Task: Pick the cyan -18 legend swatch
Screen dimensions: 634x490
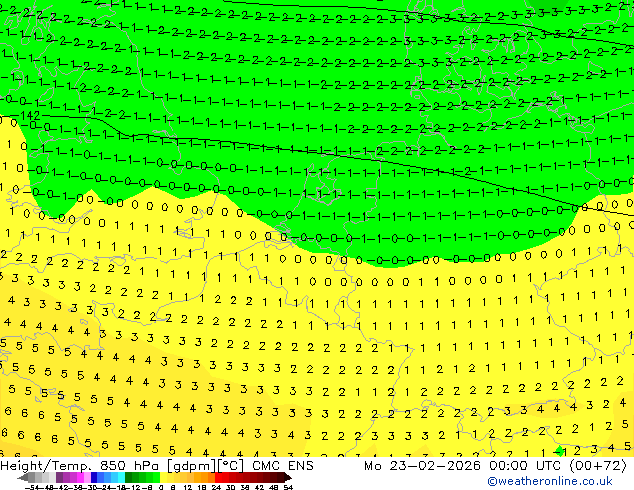Action: pos(121,478)
